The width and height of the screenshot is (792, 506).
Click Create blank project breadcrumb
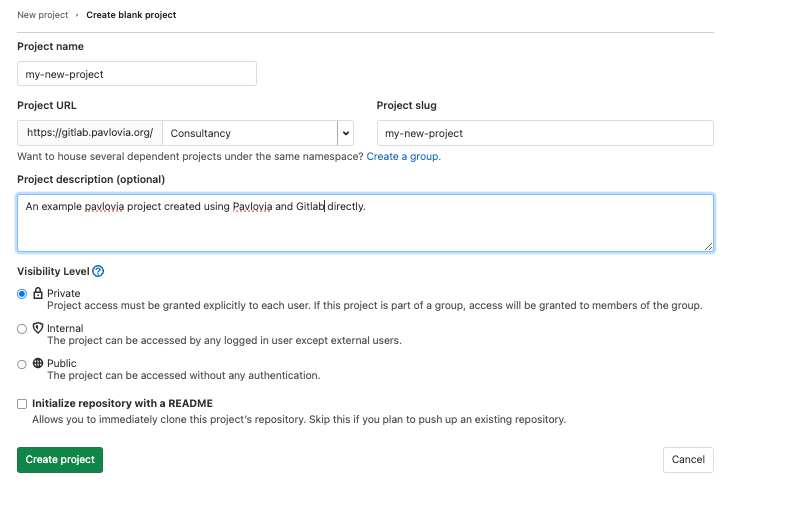tap(131, 15)
